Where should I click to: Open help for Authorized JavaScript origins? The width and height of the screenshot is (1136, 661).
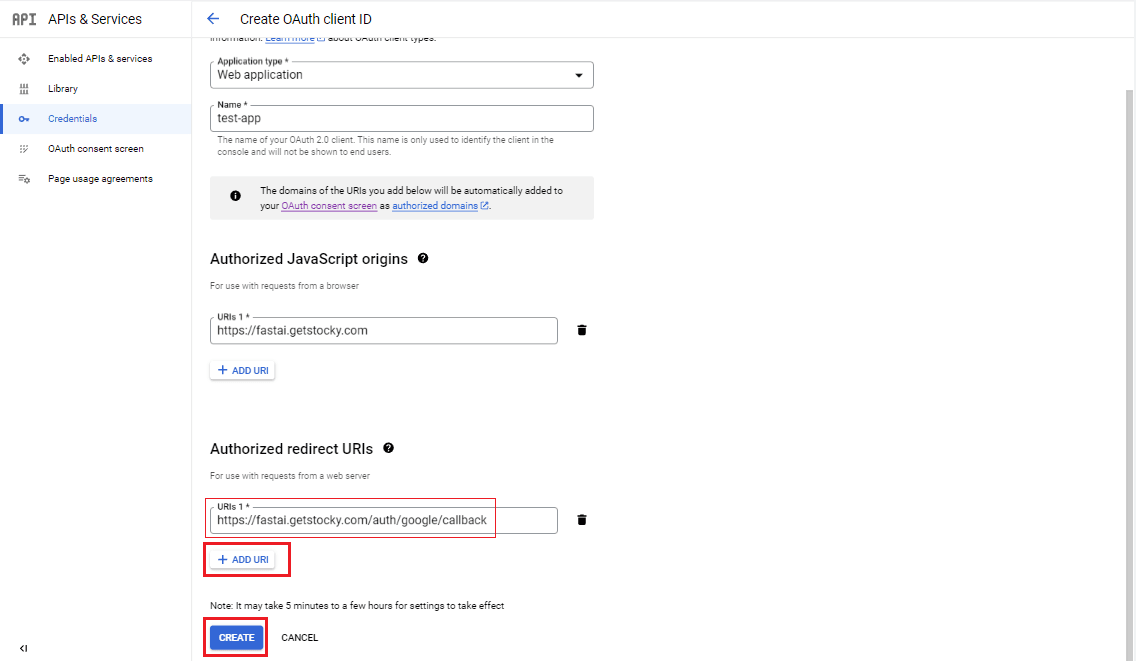[x=423, y=258]
